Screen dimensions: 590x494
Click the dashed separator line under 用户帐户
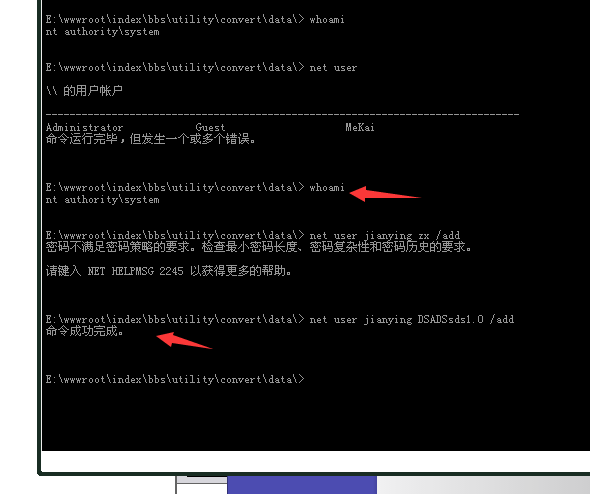(282, 114)
